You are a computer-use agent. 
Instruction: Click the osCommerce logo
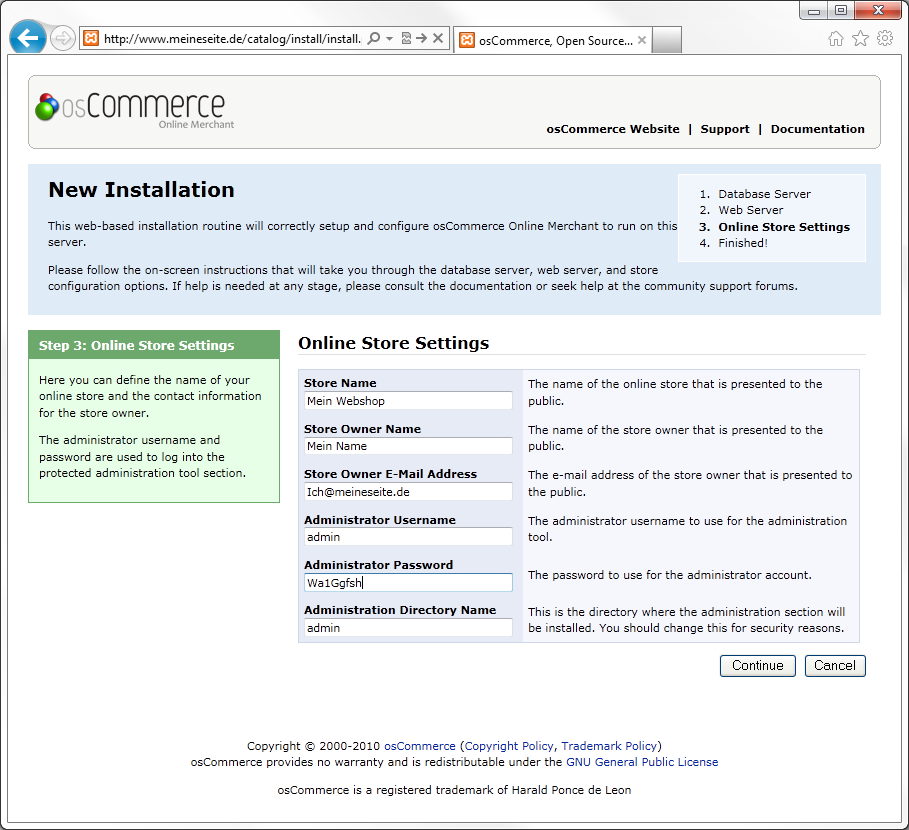130,108
